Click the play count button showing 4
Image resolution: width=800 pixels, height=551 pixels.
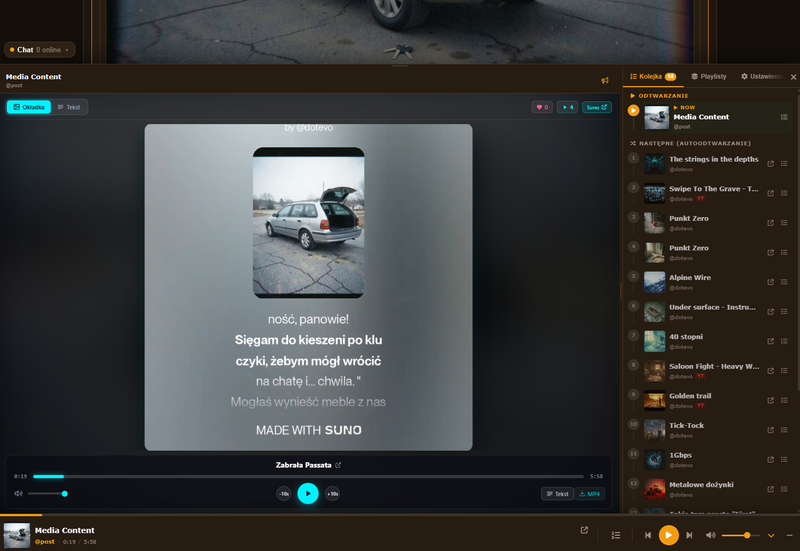tap(567, 107)
